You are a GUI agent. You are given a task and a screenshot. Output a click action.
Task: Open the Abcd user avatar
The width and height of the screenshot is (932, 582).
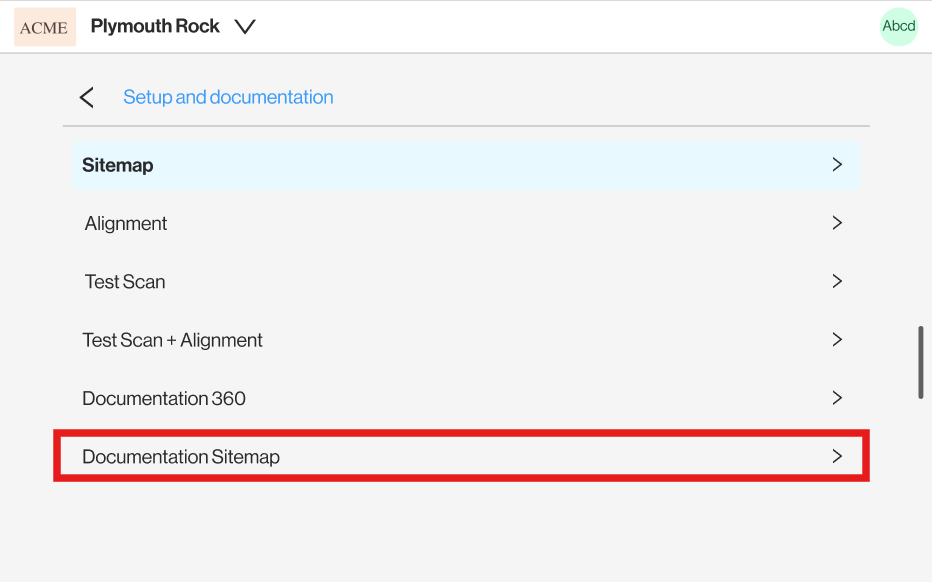(899, 26)
